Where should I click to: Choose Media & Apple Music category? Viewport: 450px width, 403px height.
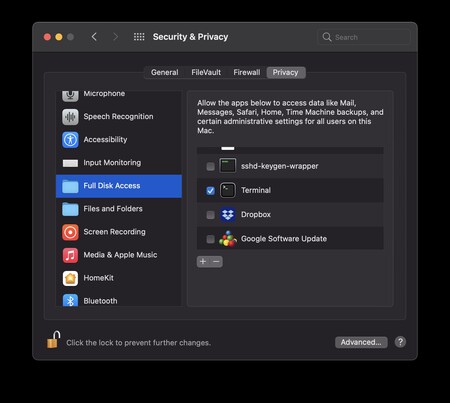[x=119, y=255]
